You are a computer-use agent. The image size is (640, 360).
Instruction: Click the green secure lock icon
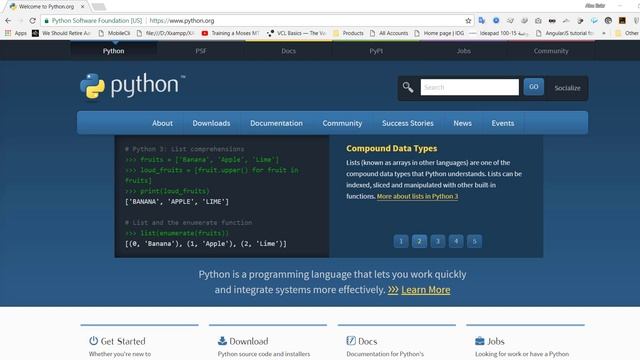47,20
